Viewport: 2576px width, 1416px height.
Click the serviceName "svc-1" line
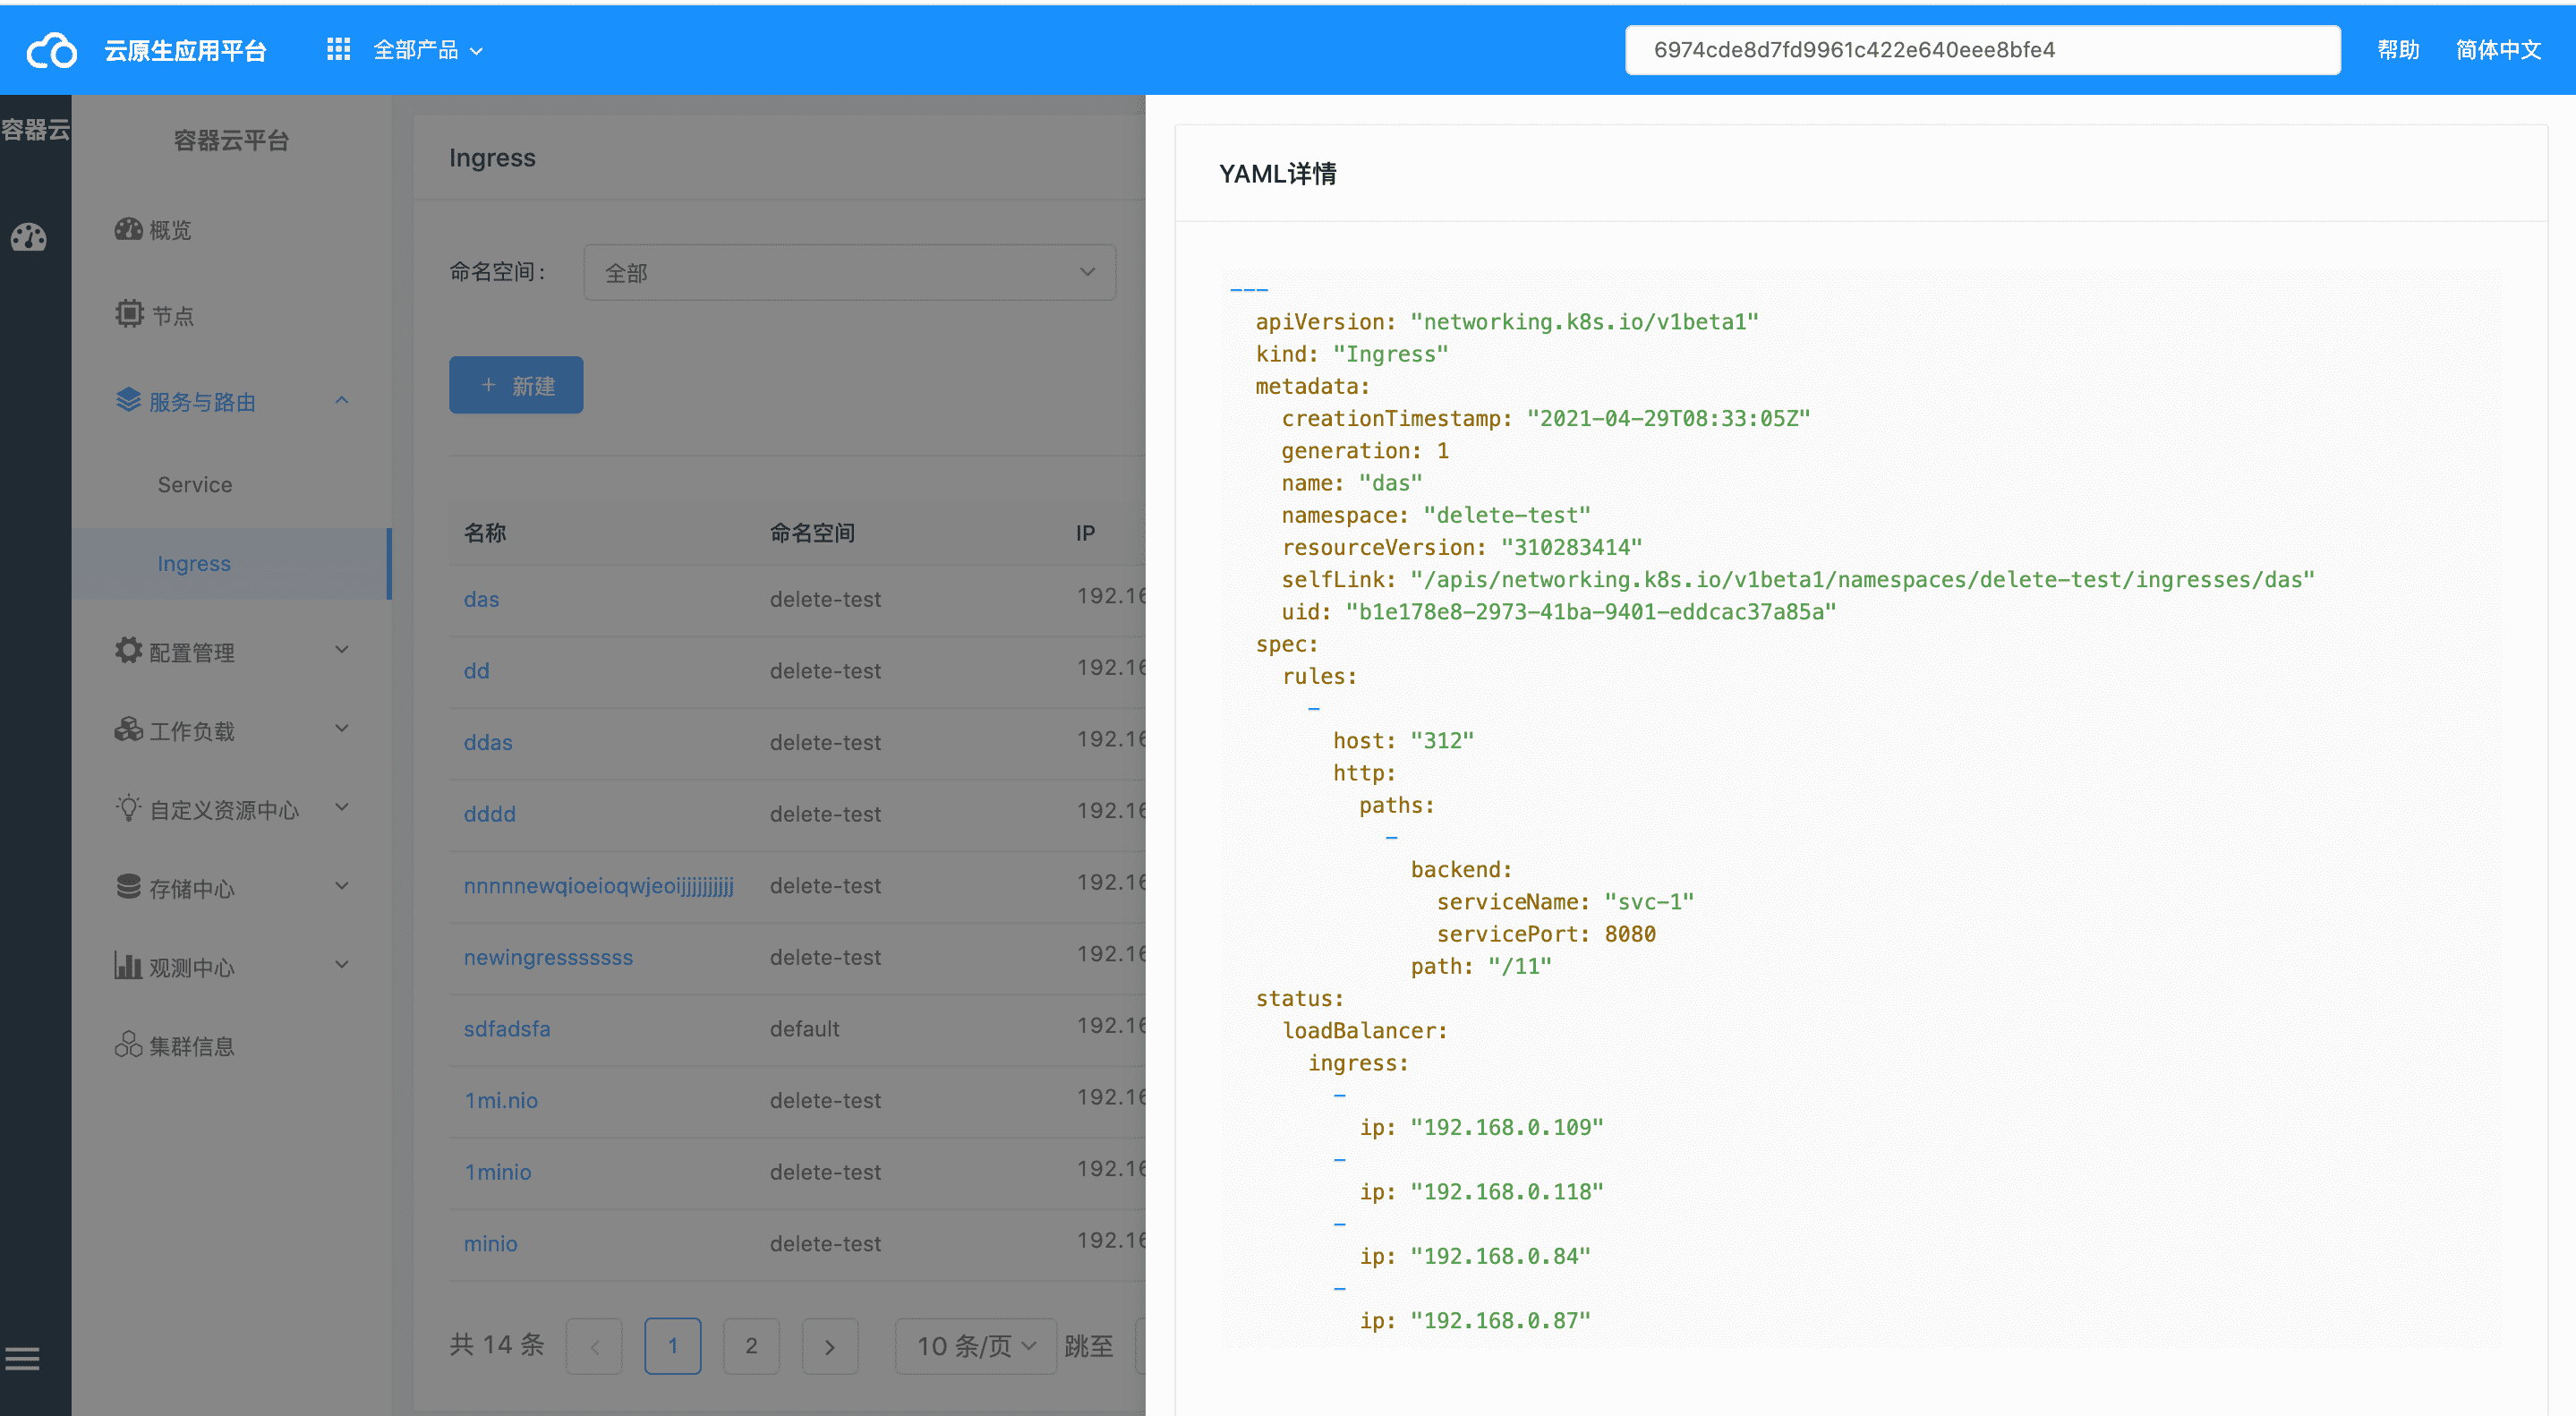[x=1565, y=902]
